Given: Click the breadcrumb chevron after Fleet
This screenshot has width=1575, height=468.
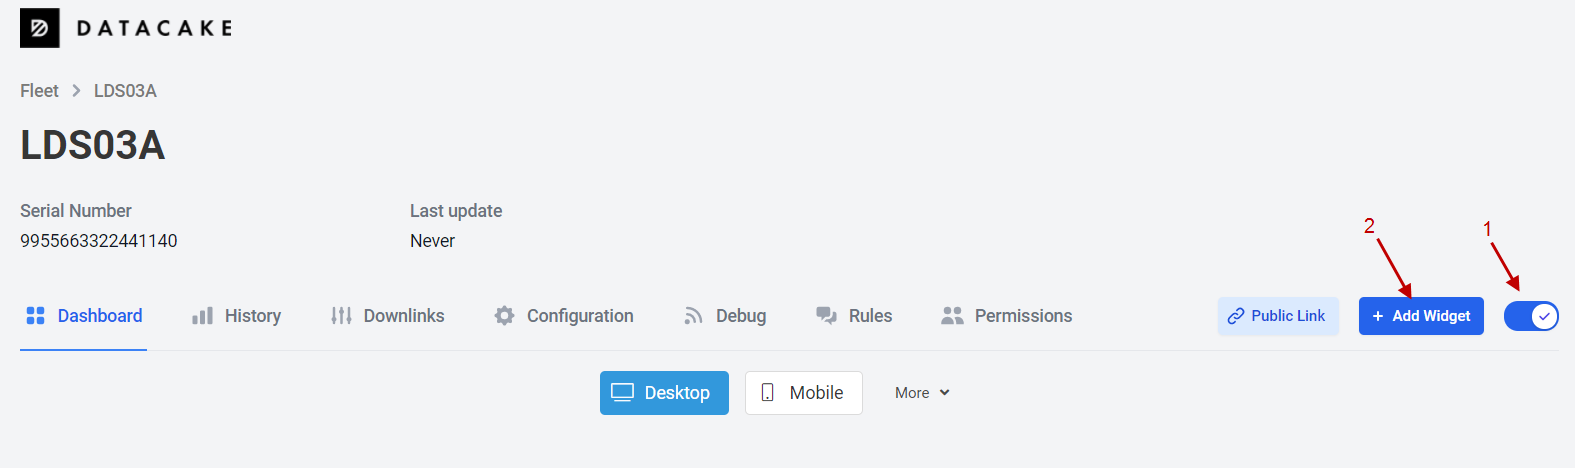Looking at the screenshot, I should pos(76,91).
